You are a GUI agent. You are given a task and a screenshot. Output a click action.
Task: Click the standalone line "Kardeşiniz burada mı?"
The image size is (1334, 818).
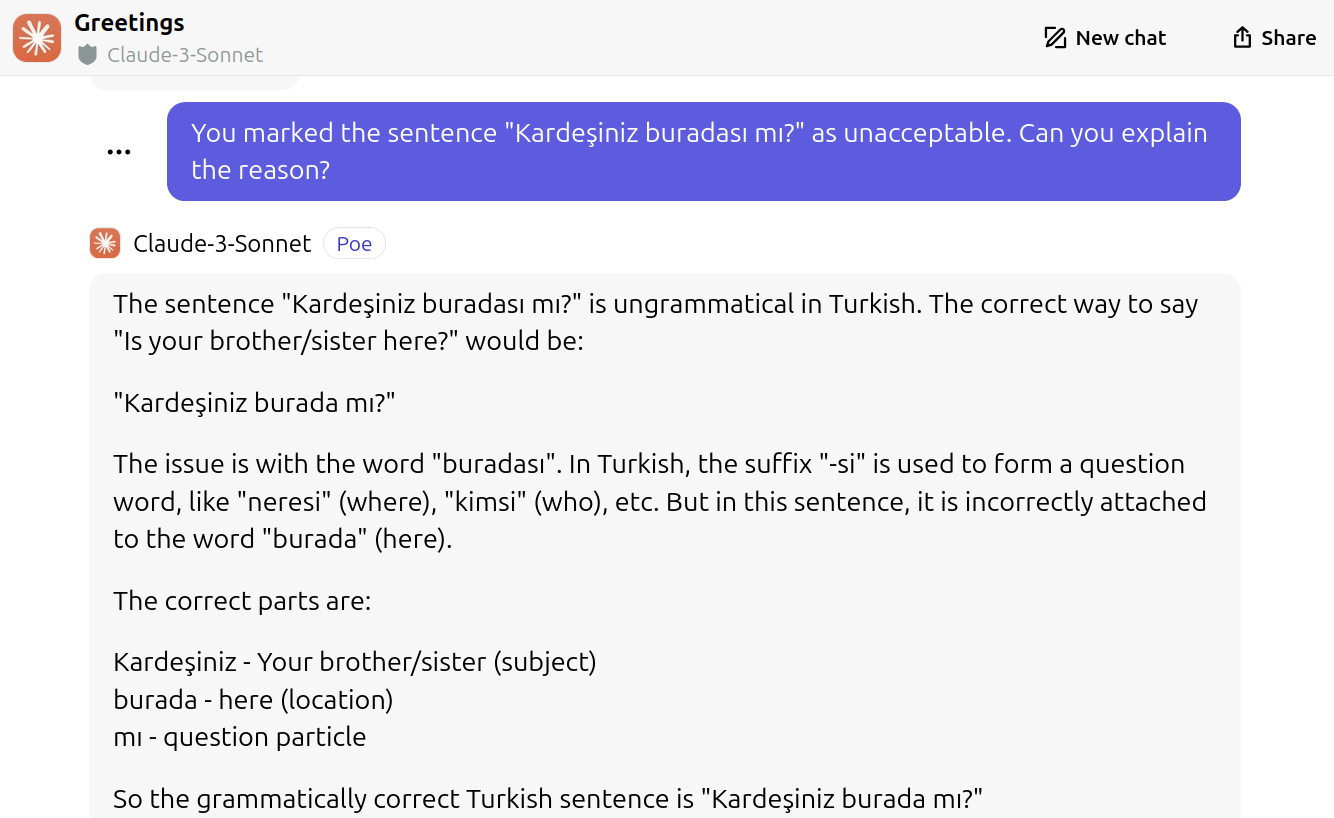(x=255, y=403)
